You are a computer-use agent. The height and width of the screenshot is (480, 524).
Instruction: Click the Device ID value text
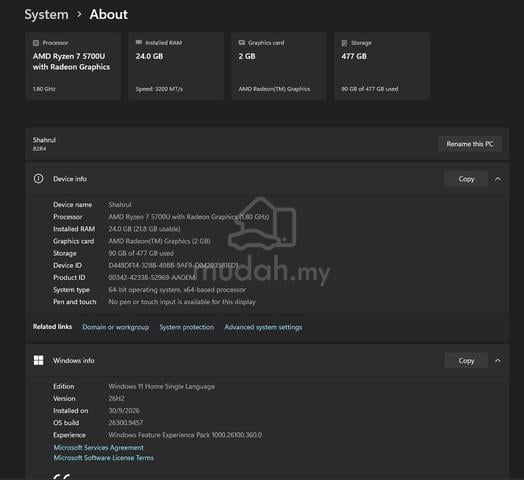[173, 265]
